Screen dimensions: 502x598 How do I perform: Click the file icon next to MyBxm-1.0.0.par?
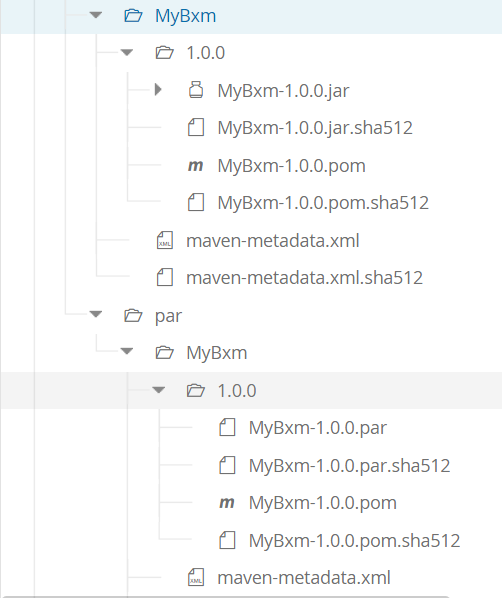pos(227,427)
